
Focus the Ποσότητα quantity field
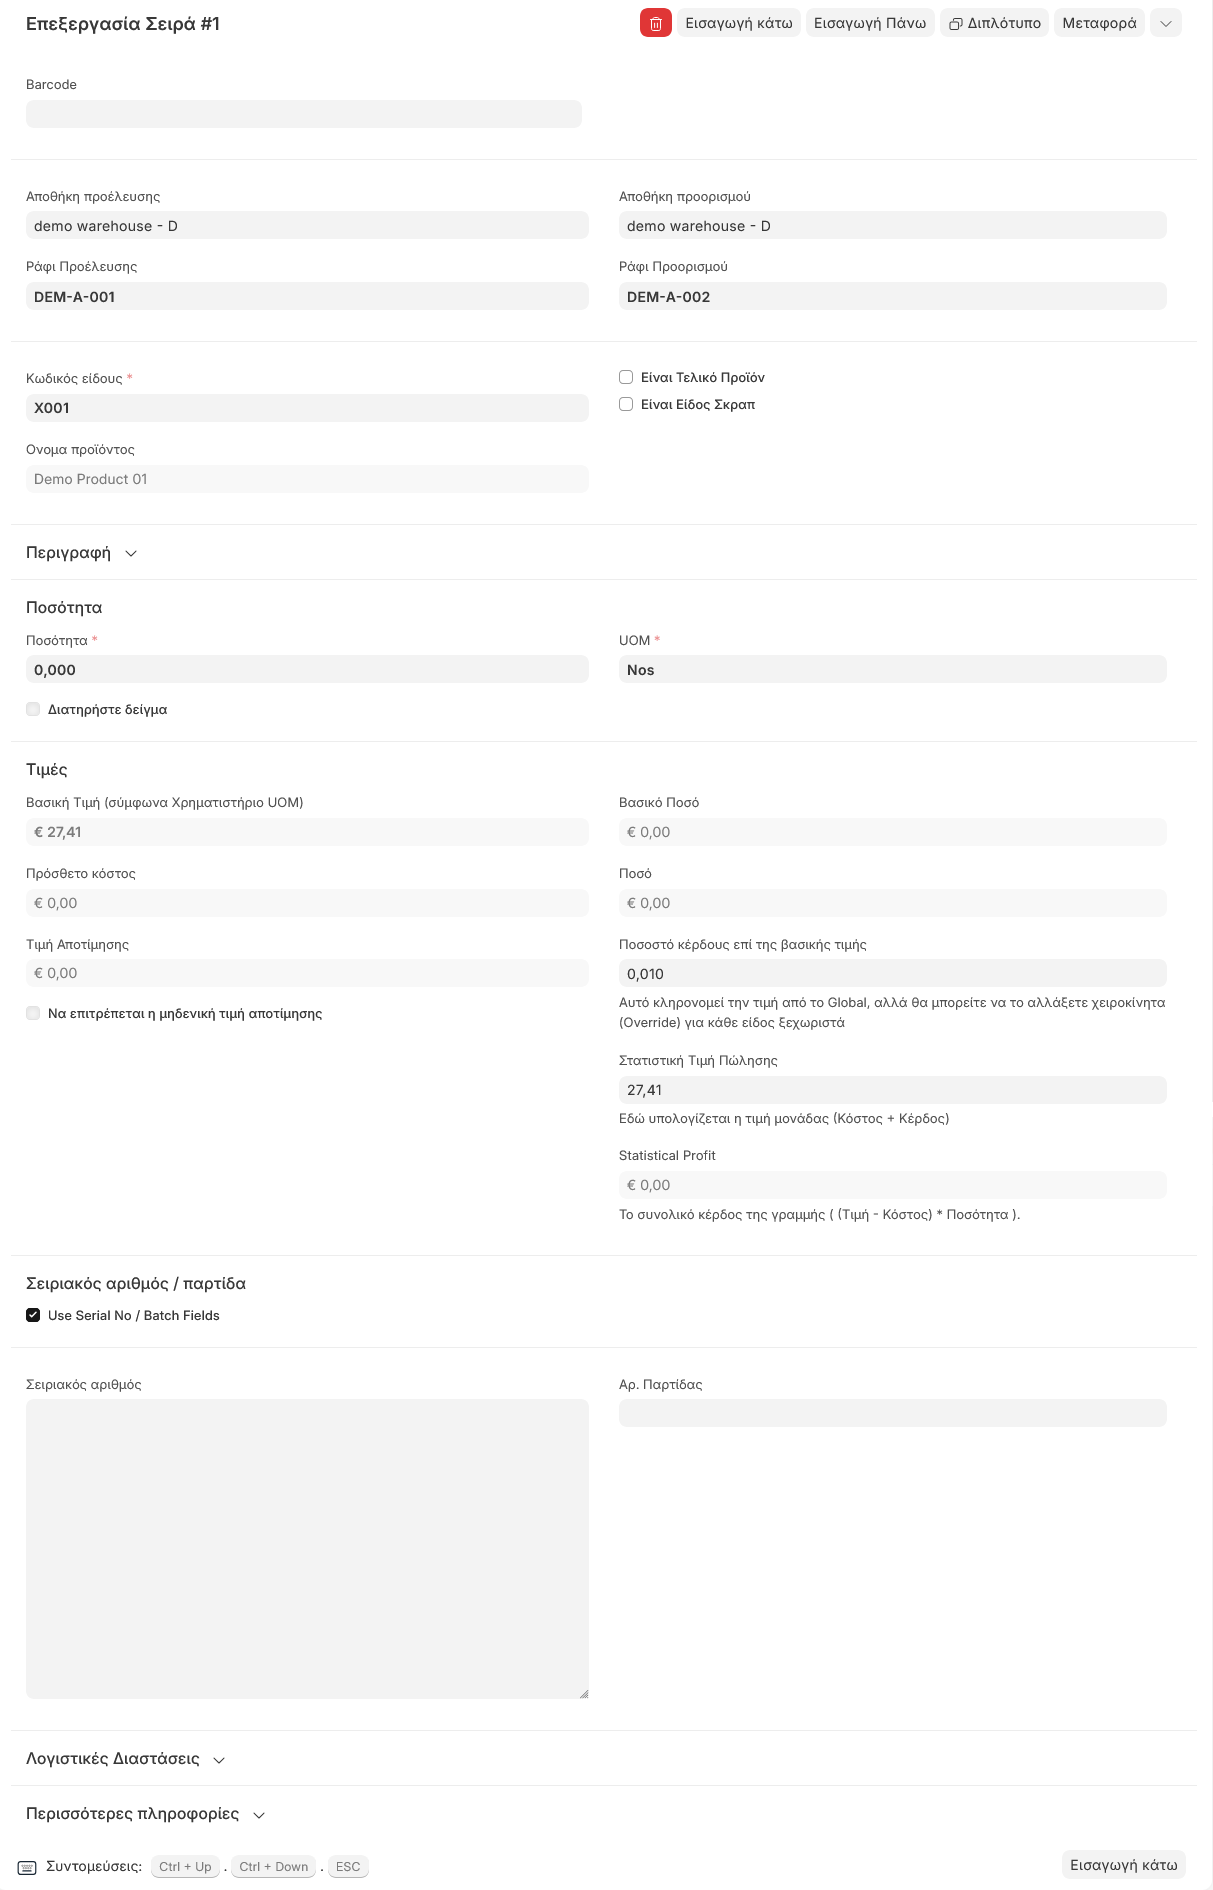click(306, 670)
